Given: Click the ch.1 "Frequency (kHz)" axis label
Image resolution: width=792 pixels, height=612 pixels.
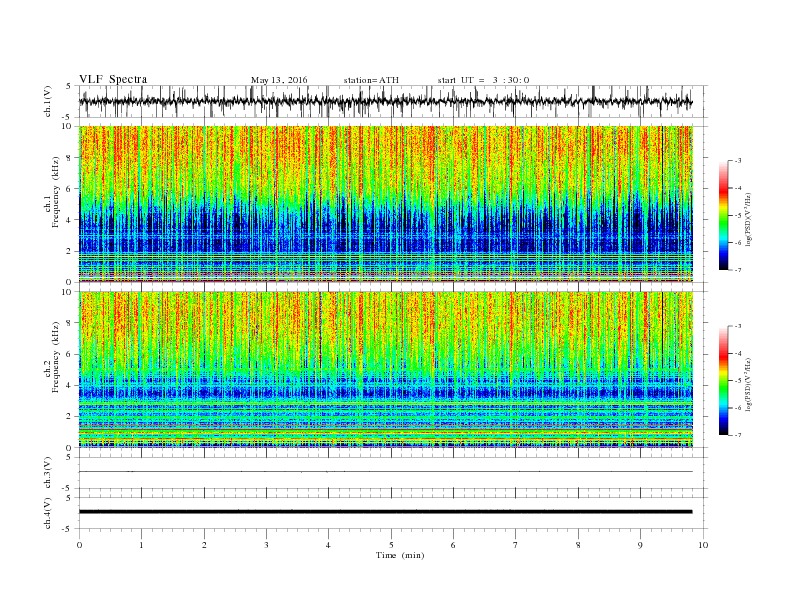Looking at the screenshot, I should [x=55, y=192].
